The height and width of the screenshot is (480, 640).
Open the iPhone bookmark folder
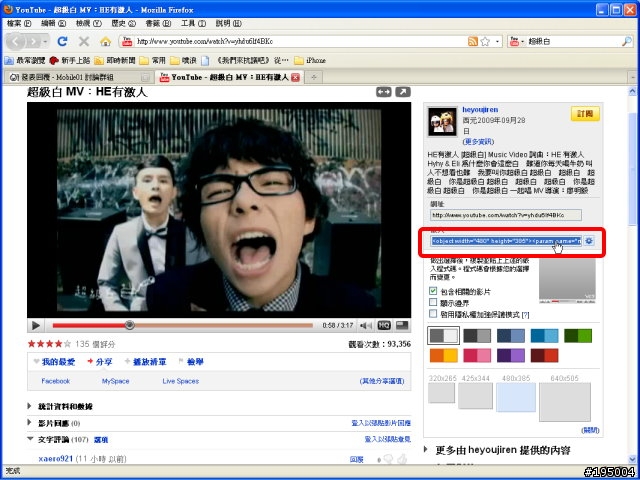(x=310, y=60)
